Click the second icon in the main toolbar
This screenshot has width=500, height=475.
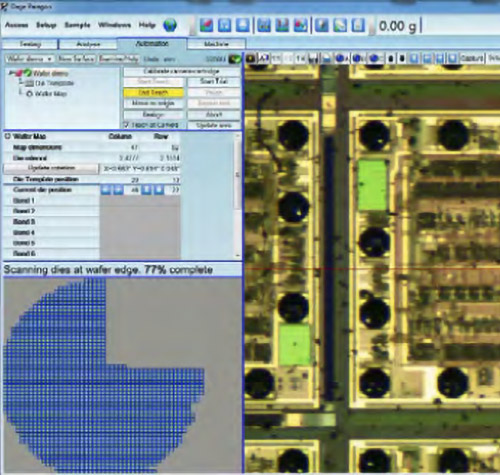[x=224, y=25]
